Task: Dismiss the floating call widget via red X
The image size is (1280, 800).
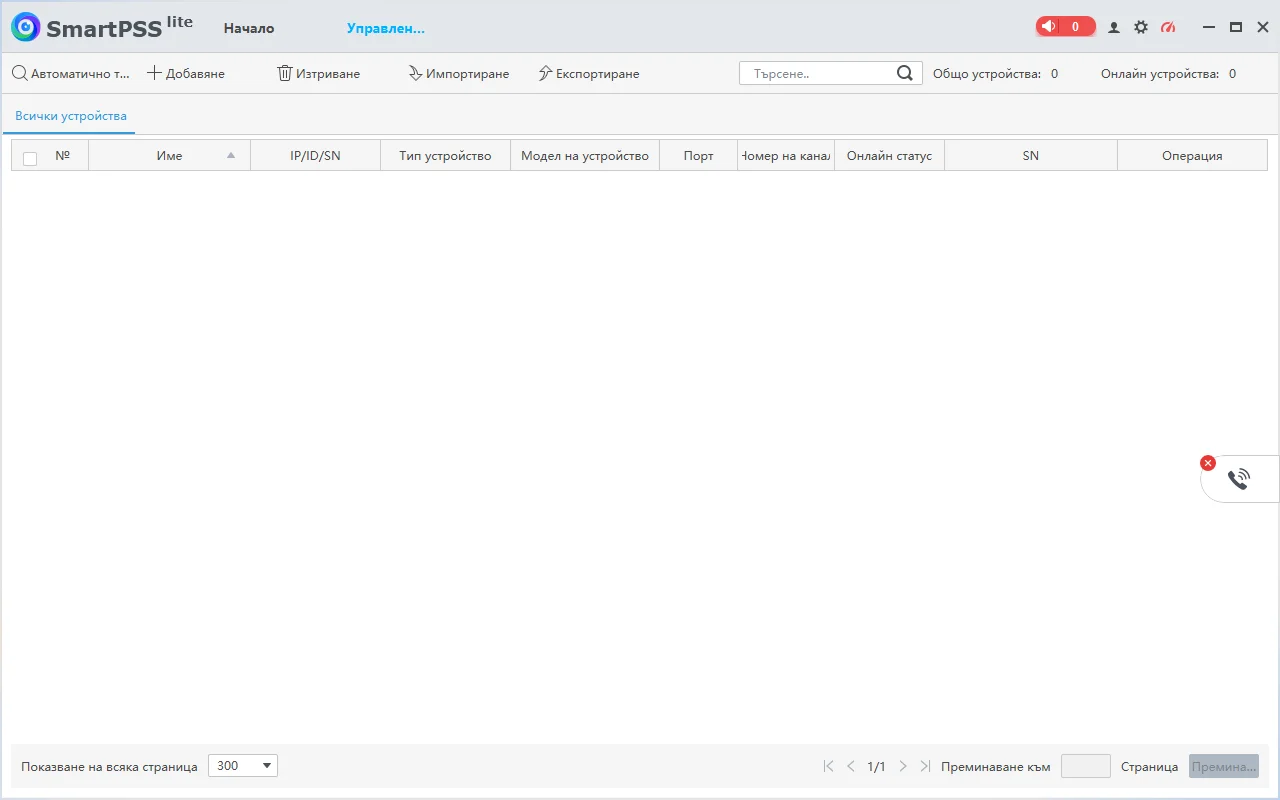Action: point(1208,463)
